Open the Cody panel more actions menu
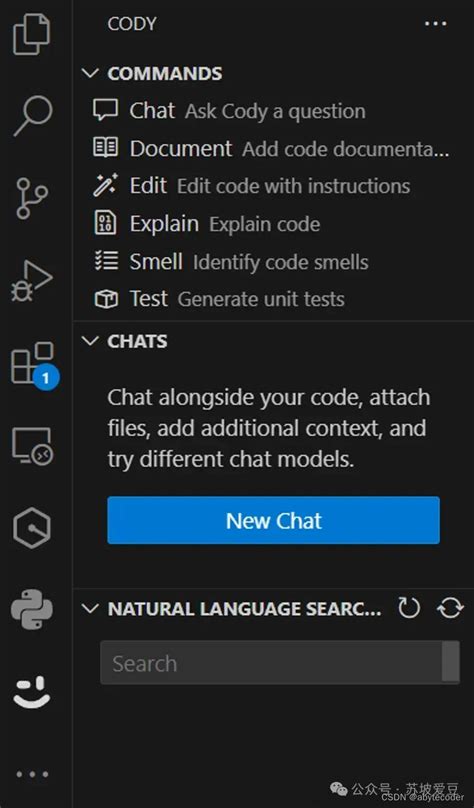Image resolution: width=474 pixels, height=808 pixels. click(x=435, y=24)
